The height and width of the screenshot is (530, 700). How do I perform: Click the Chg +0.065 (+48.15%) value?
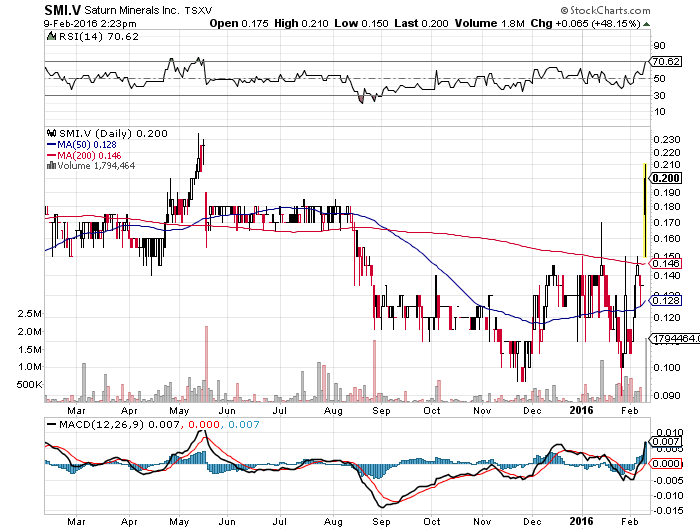pyautogui.click(x=586, y=23)
